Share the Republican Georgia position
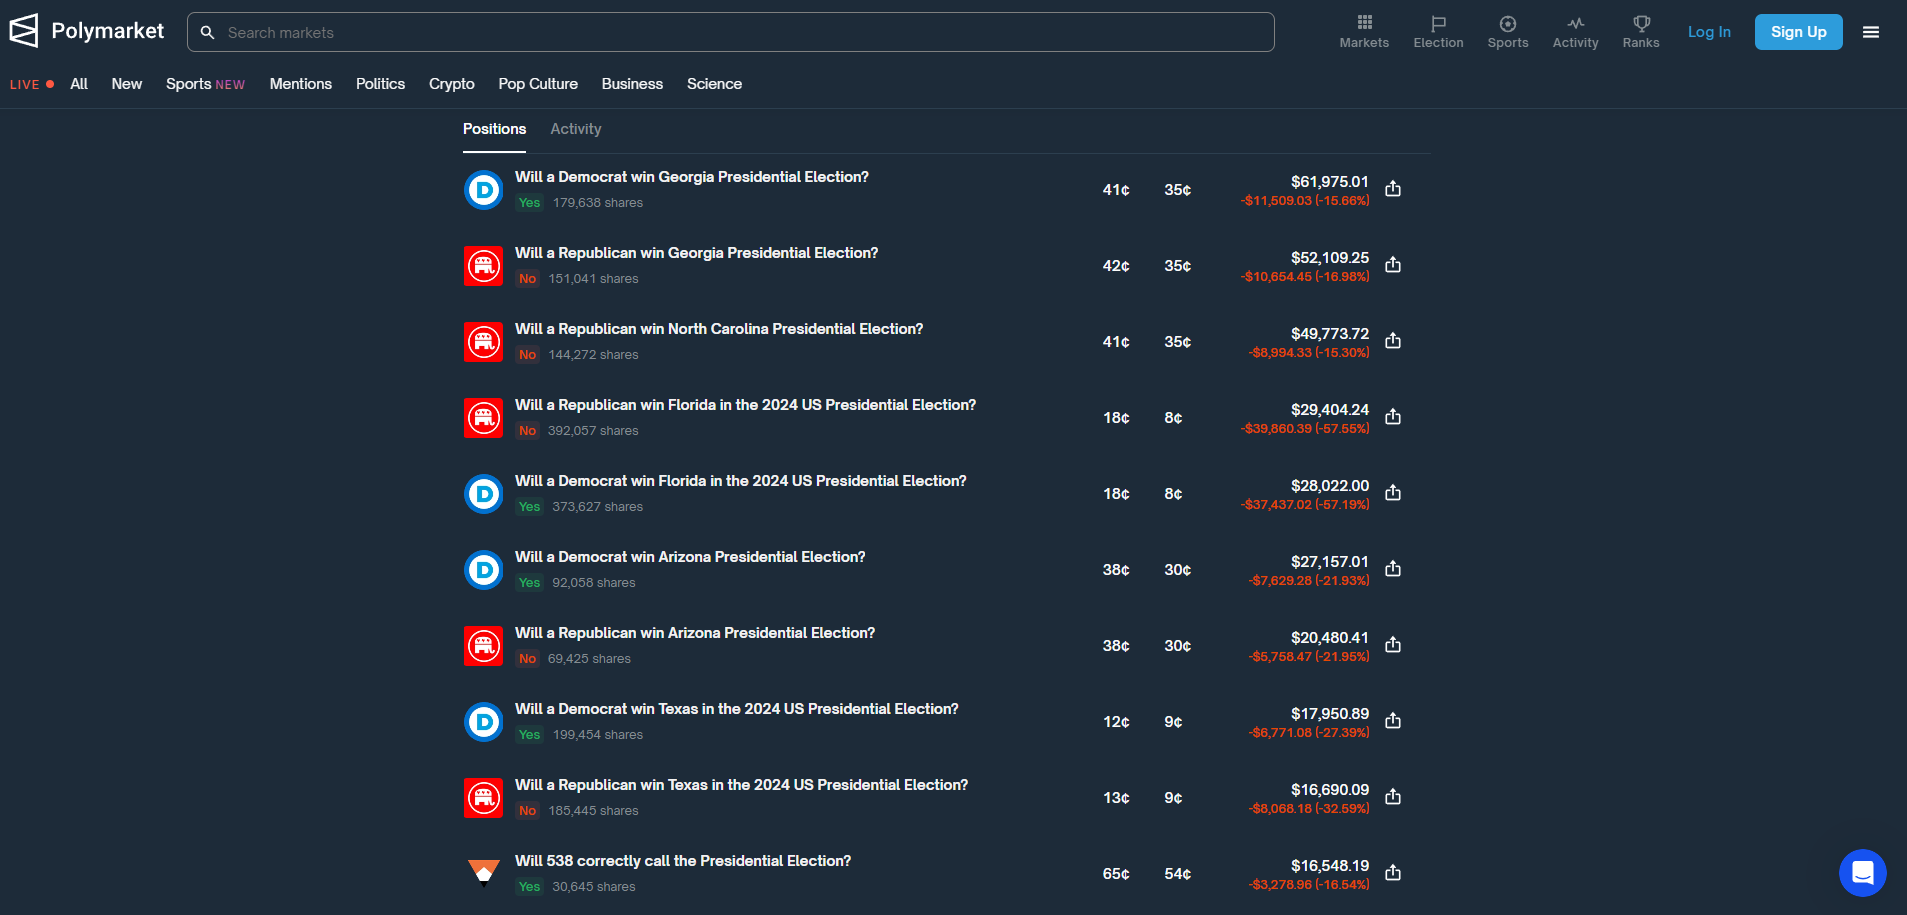 1393,265
